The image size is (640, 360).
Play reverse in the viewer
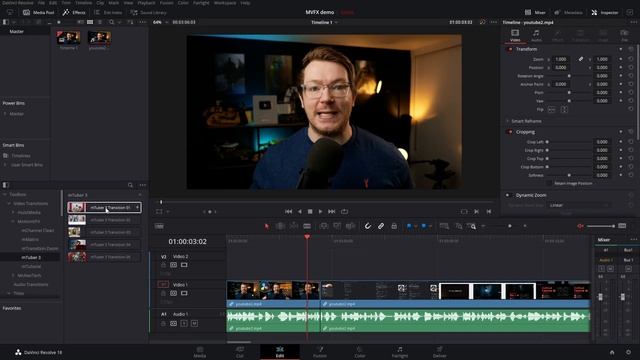pyautogui.click(x=300, y=211)
